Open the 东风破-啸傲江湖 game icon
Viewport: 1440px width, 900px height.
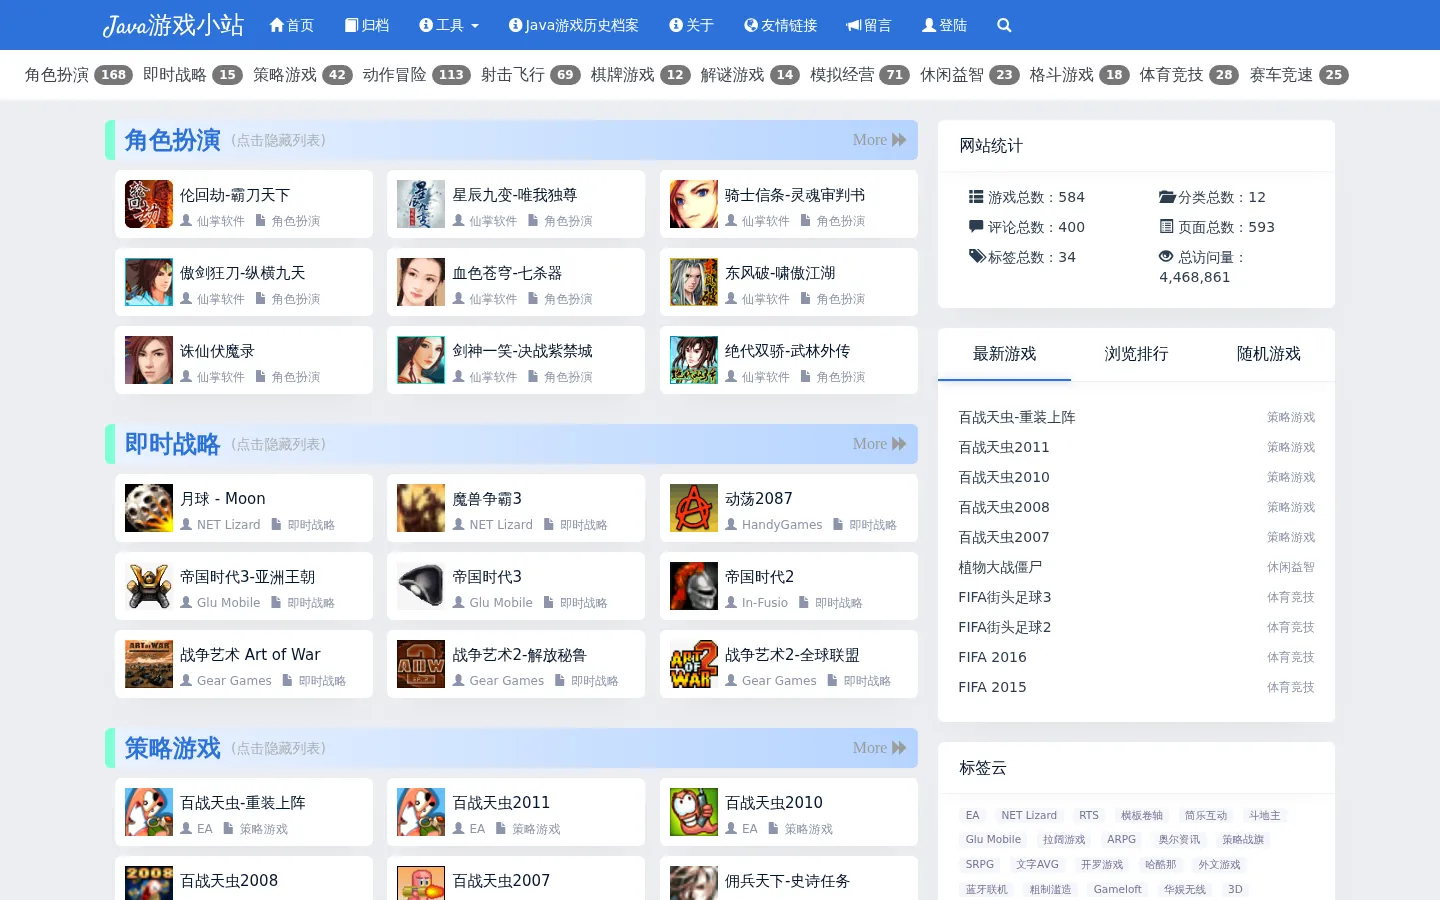694,282
